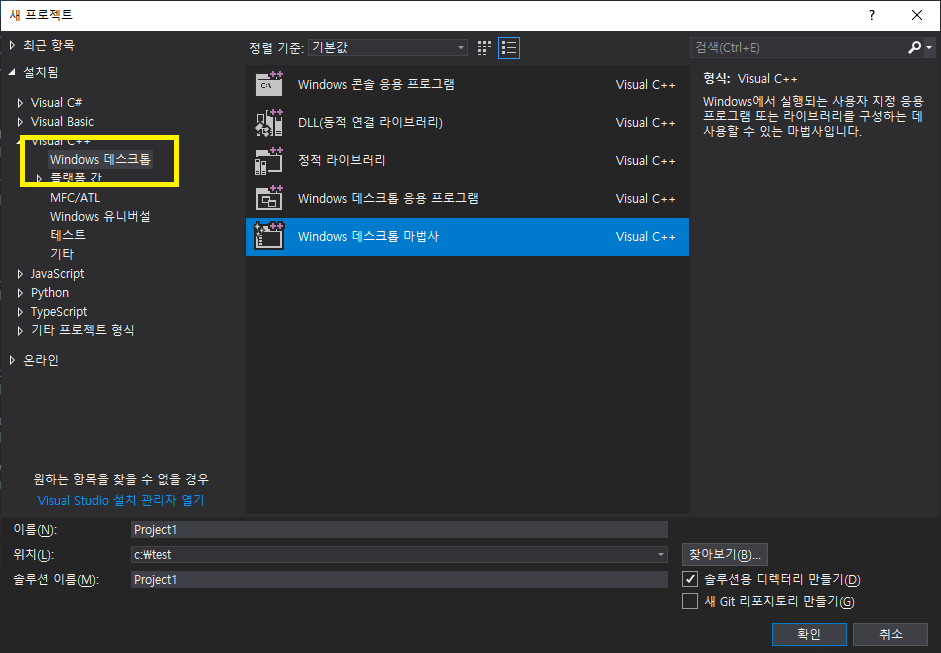Click the 찾아보기(B)... button
Viewport: 941px width, 653px height.
point(725,555)
